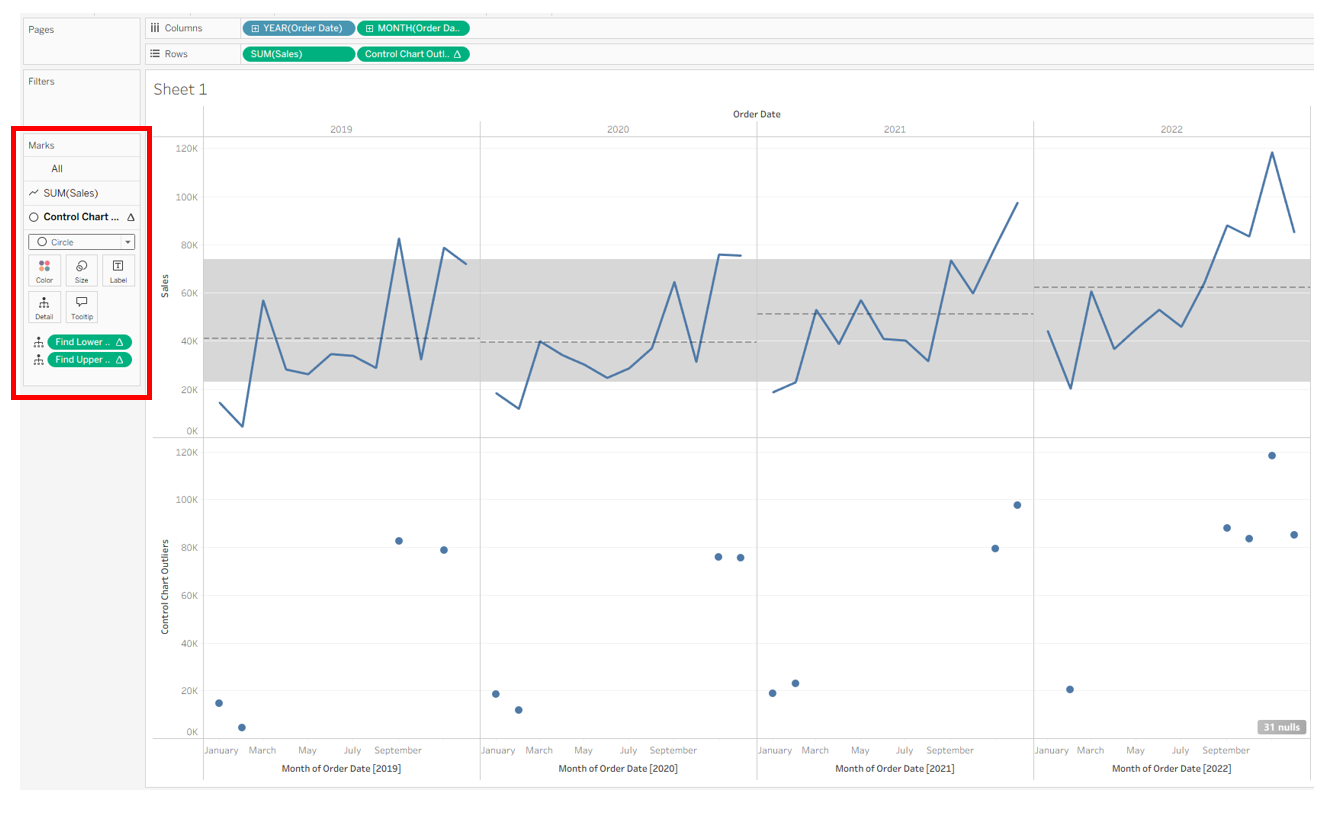Select the SUM(Sales) marks tab
Image resolution: width=1320 pixels, height=821 pixels.
tap(70, 193)
